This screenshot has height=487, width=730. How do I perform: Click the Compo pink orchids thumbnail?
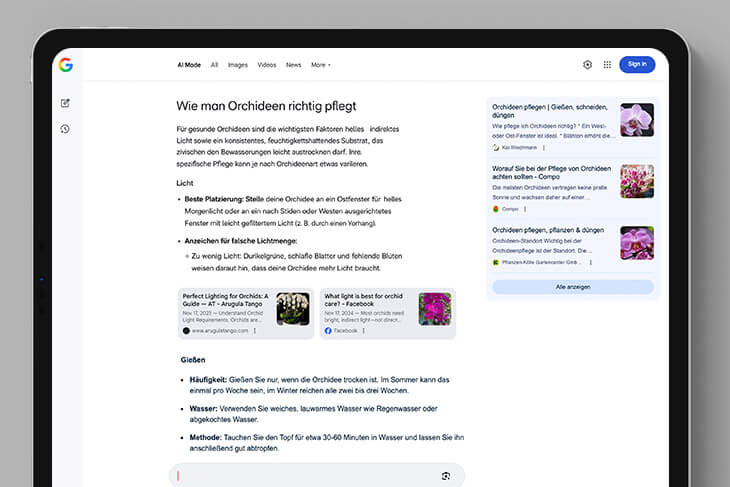pos(637,181)
